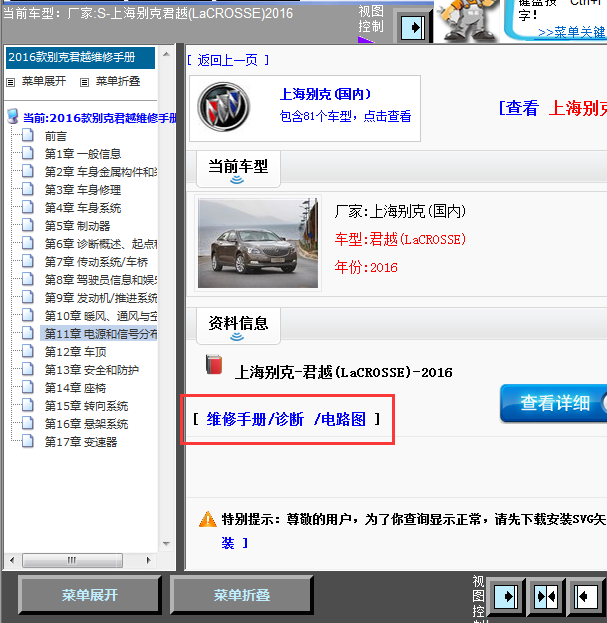
Task: Click the computer icon next to 当前:2016款
Action: pyautogui.click(x=13, y=116)
